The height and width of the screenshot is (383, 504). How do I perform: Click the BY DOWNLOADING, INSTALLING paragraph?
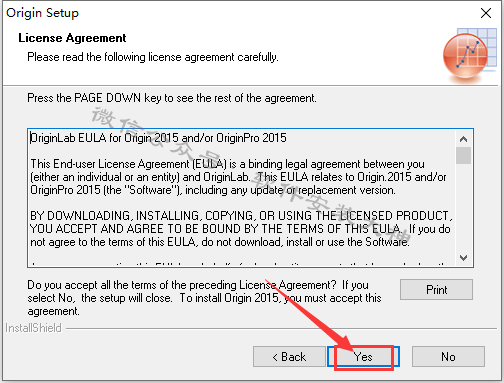click(x=241, y=229)
